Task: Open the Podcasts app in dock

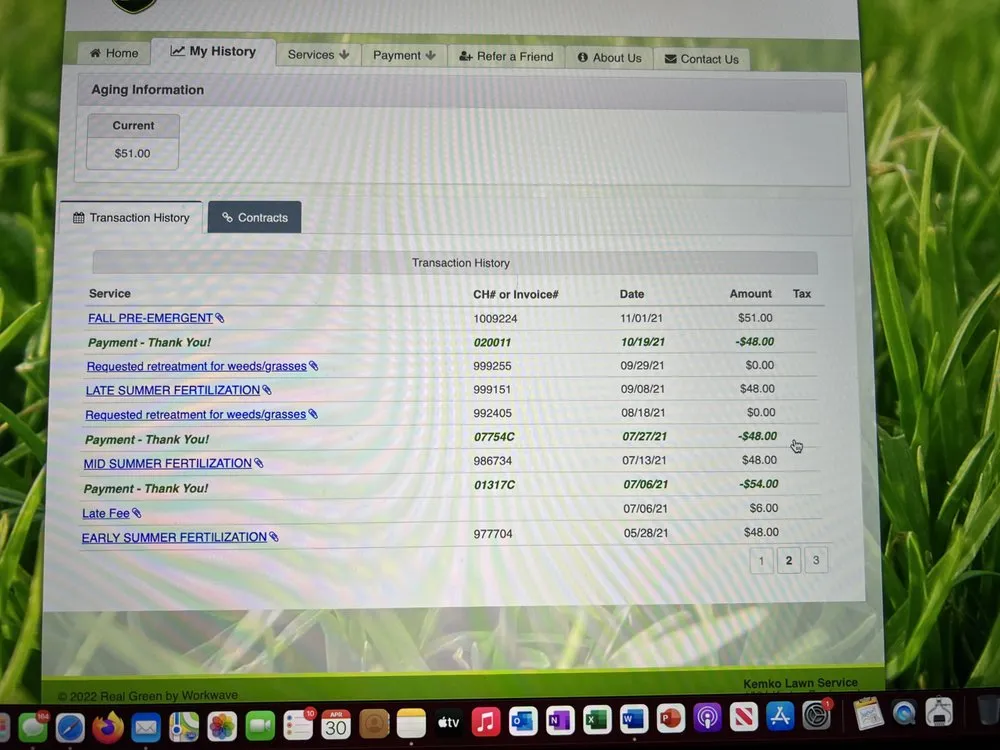Action: click(x=707, y=718)
